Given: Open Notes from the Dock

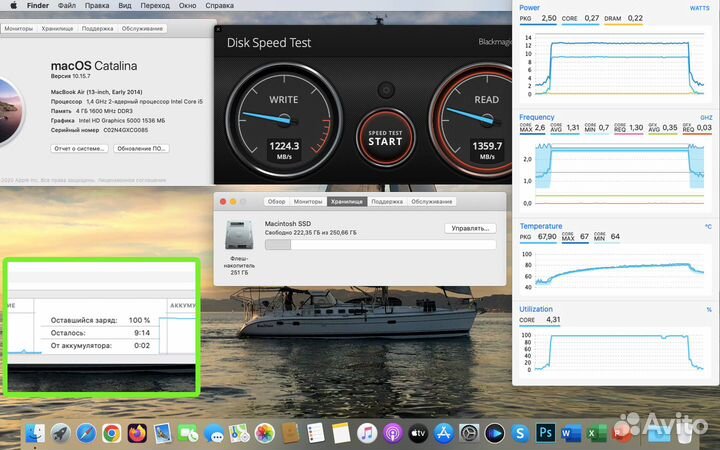Looking at the screenshot, I should pos(341,433).
